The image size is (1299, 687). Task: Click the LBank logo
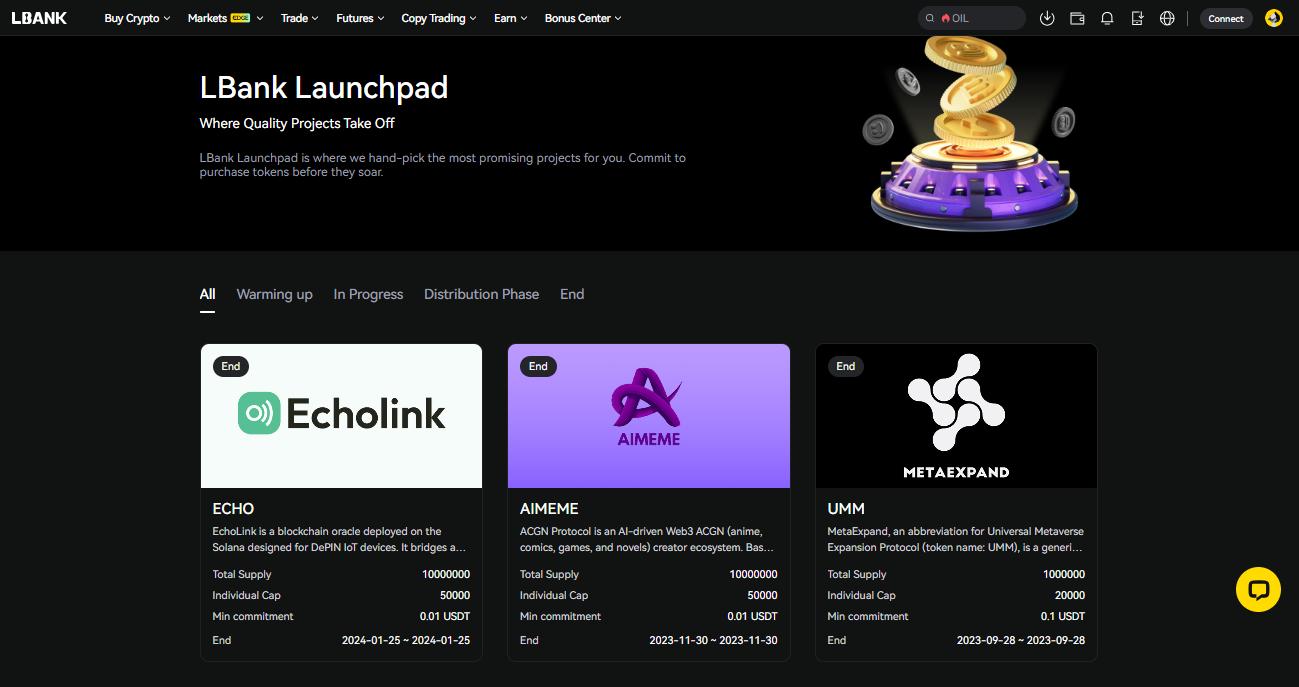(39, 17)
